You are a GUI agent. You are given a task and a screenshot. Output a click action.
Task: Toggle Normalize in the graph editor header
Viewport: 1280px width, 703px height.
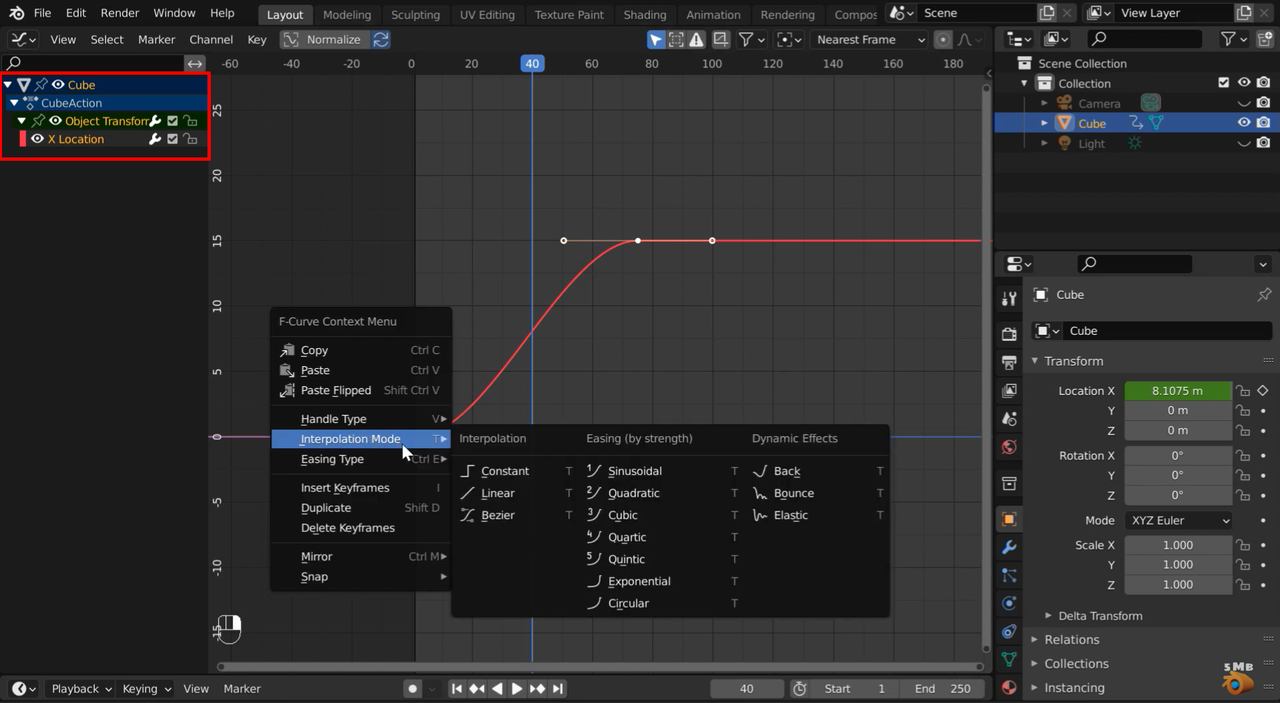[x=321, y=40]
